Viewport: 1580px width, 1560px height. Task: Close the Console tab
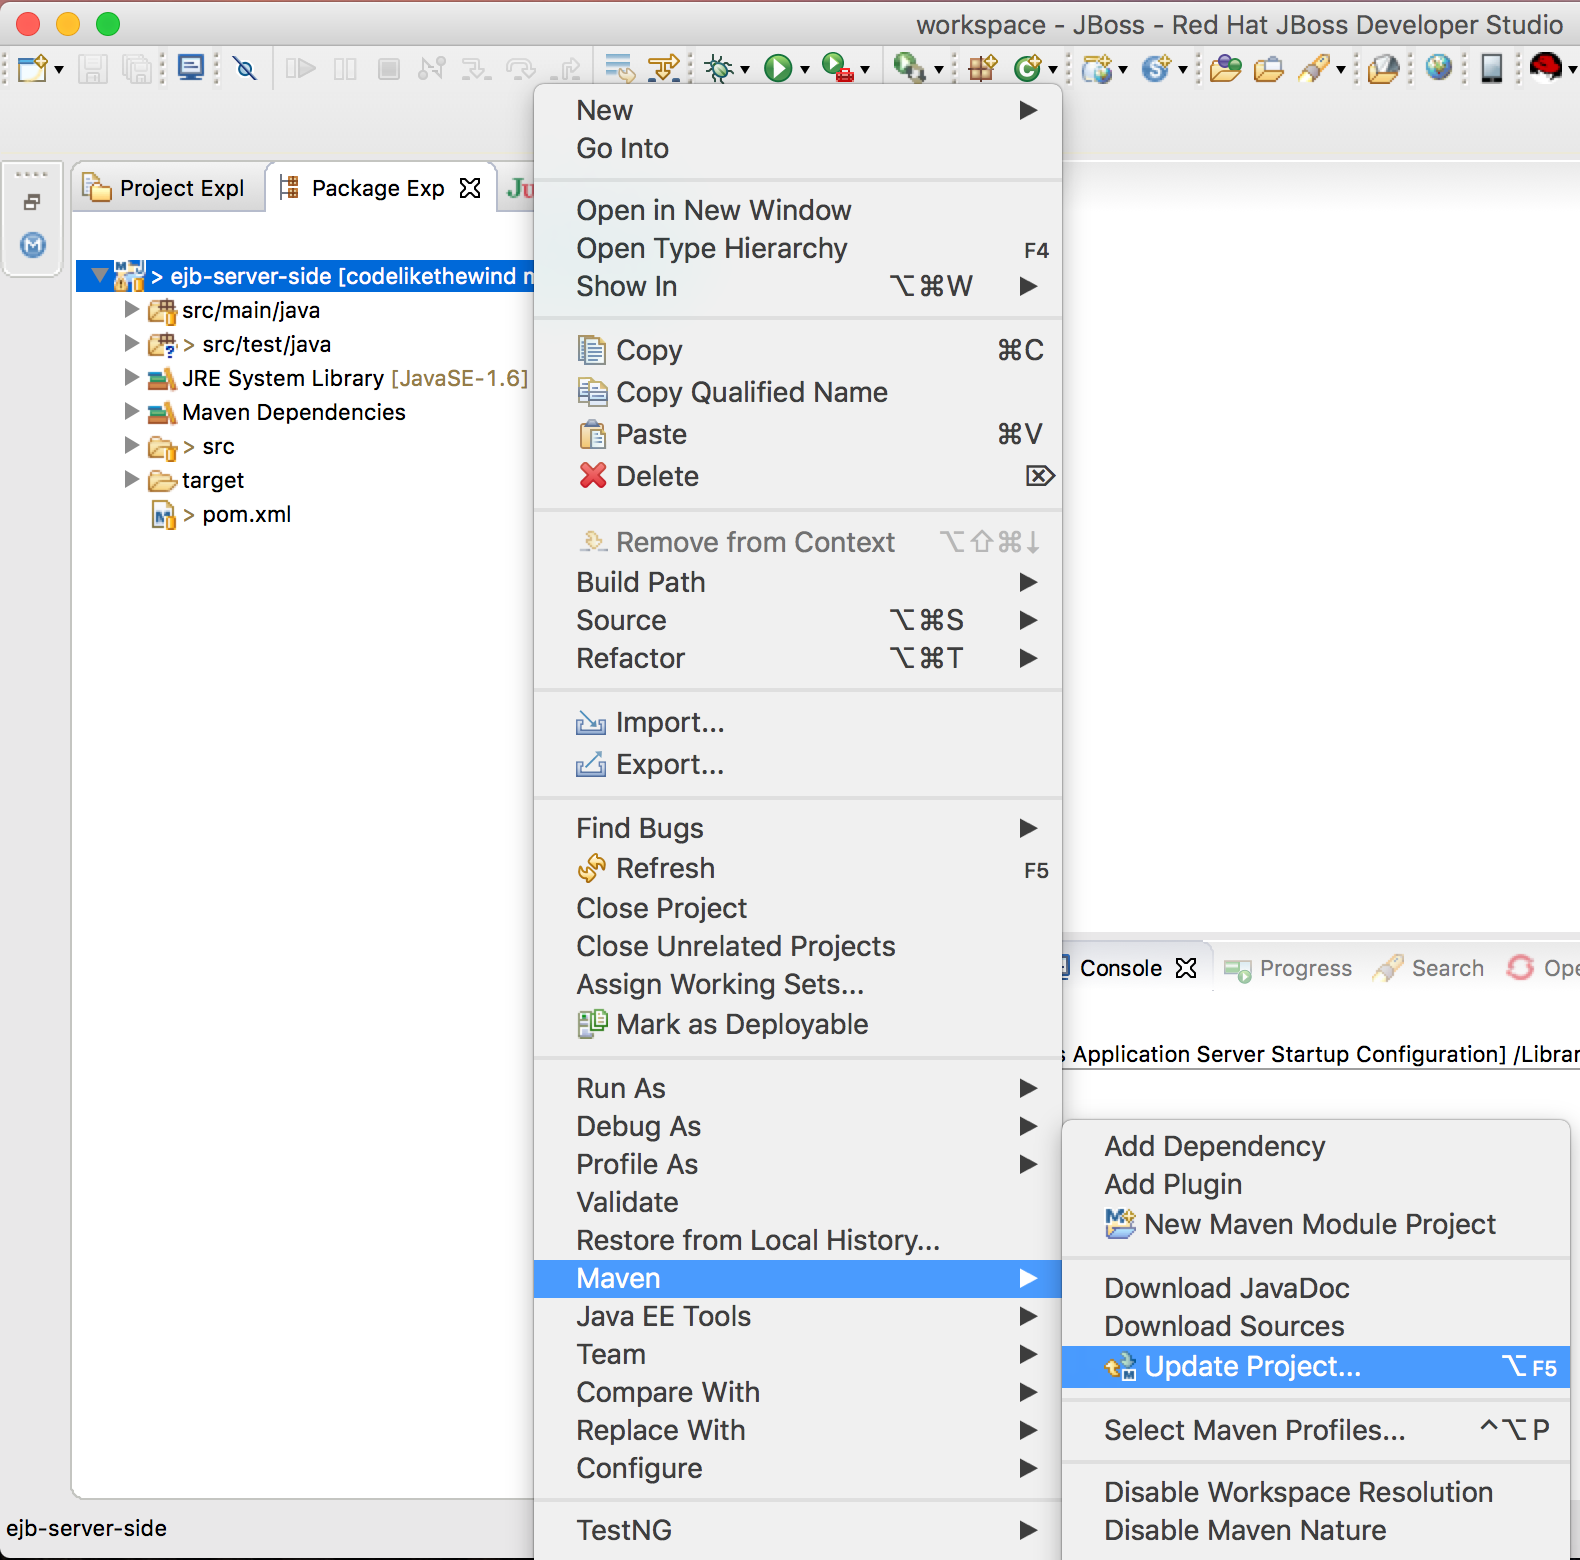(1186, 968)
